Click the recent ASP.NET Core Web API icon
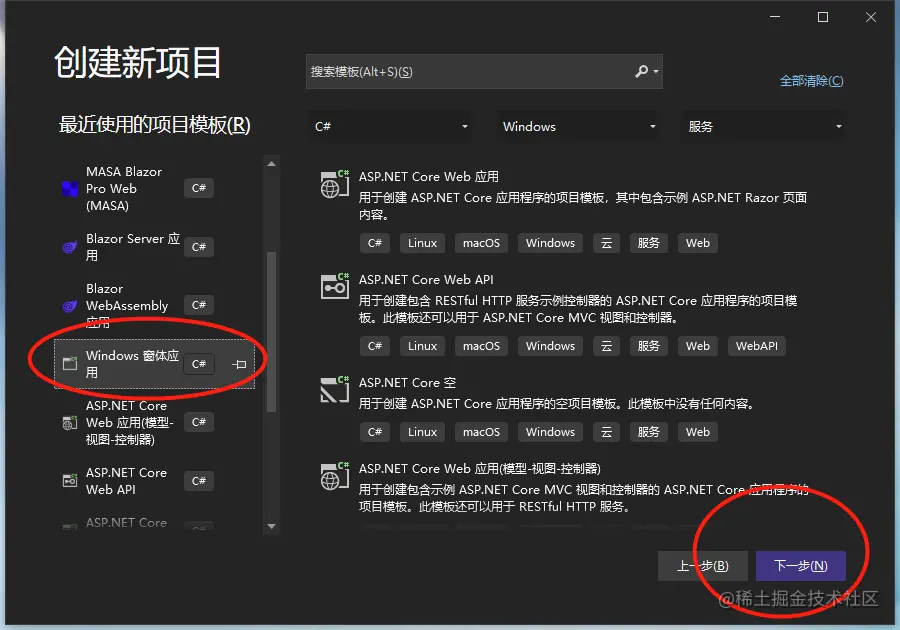Viewport: 900px width, 630px height. 70,481
